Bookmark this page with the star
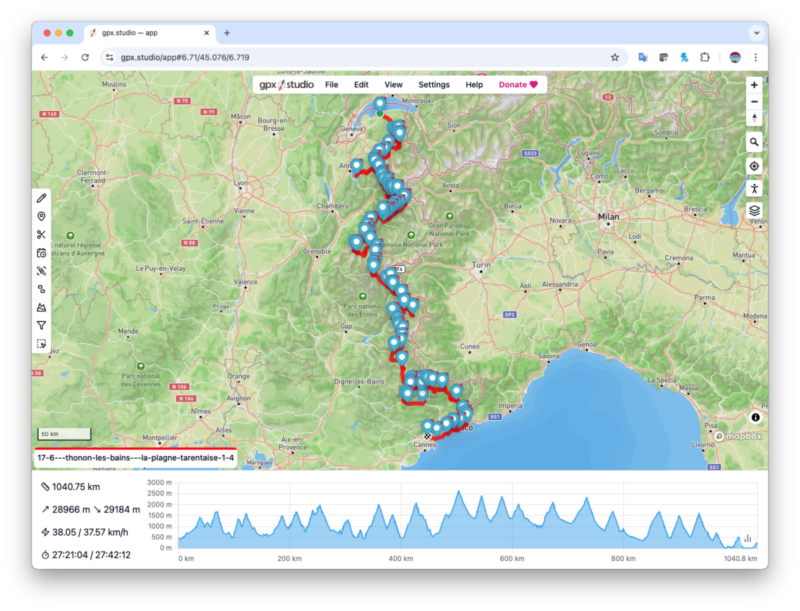The height and width of the screenshot is (611, 800). 615,58
